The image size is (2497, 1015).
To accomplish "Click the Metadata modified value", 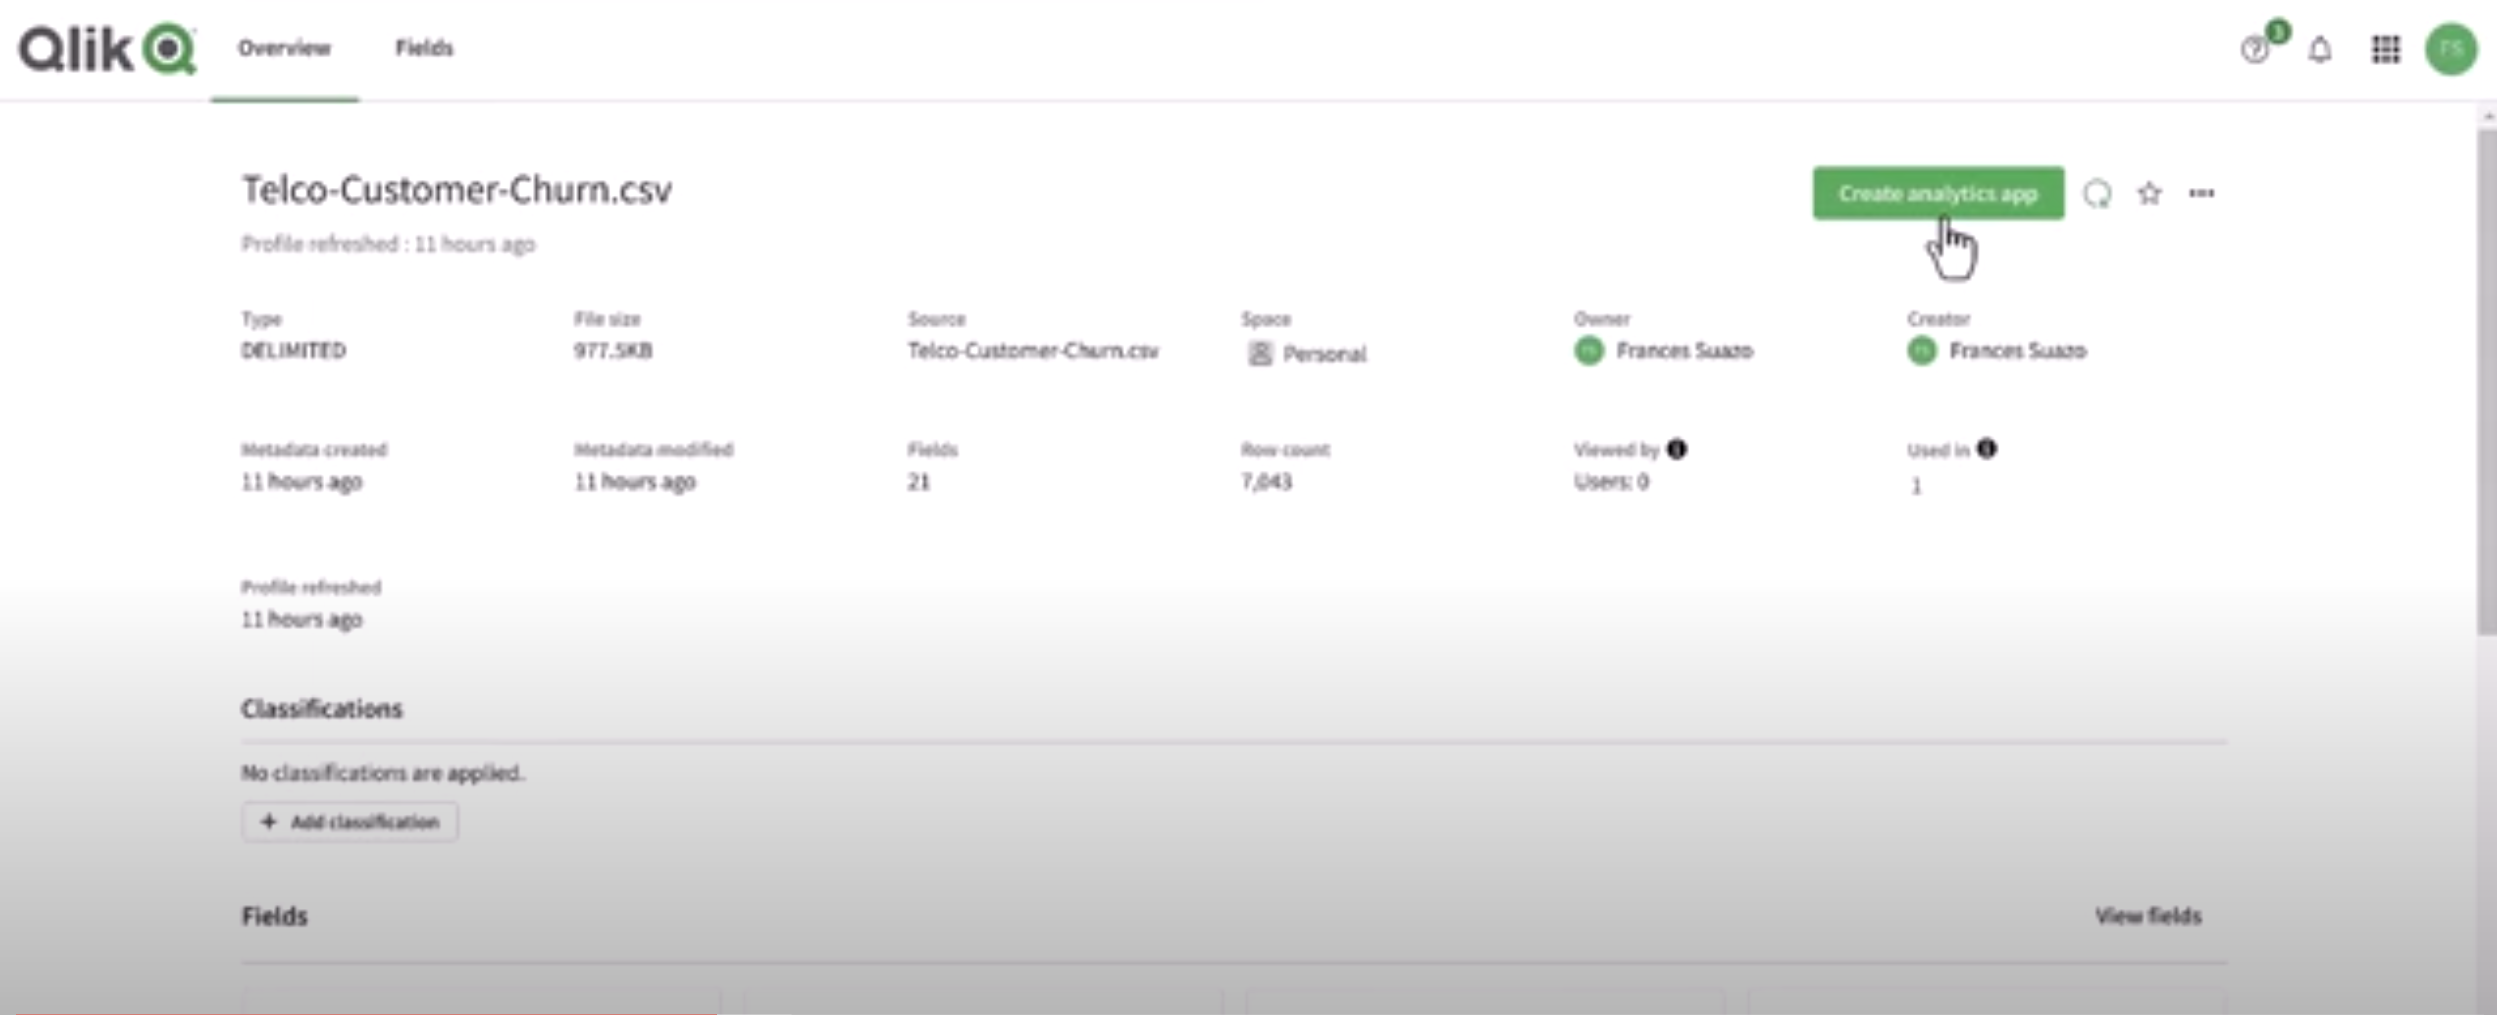I will pyautogui.click(x=635, y=482).
